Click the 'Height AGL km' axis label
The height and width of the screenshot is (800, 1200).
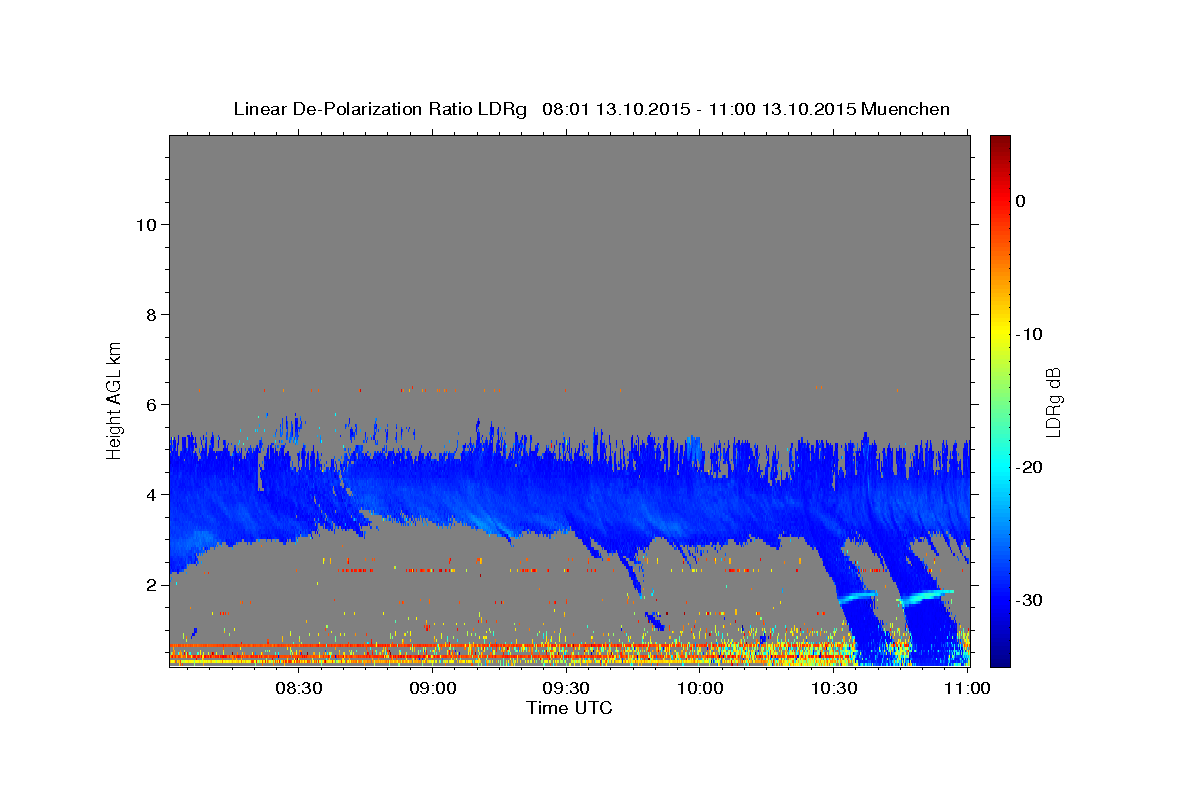coord(115,399)
